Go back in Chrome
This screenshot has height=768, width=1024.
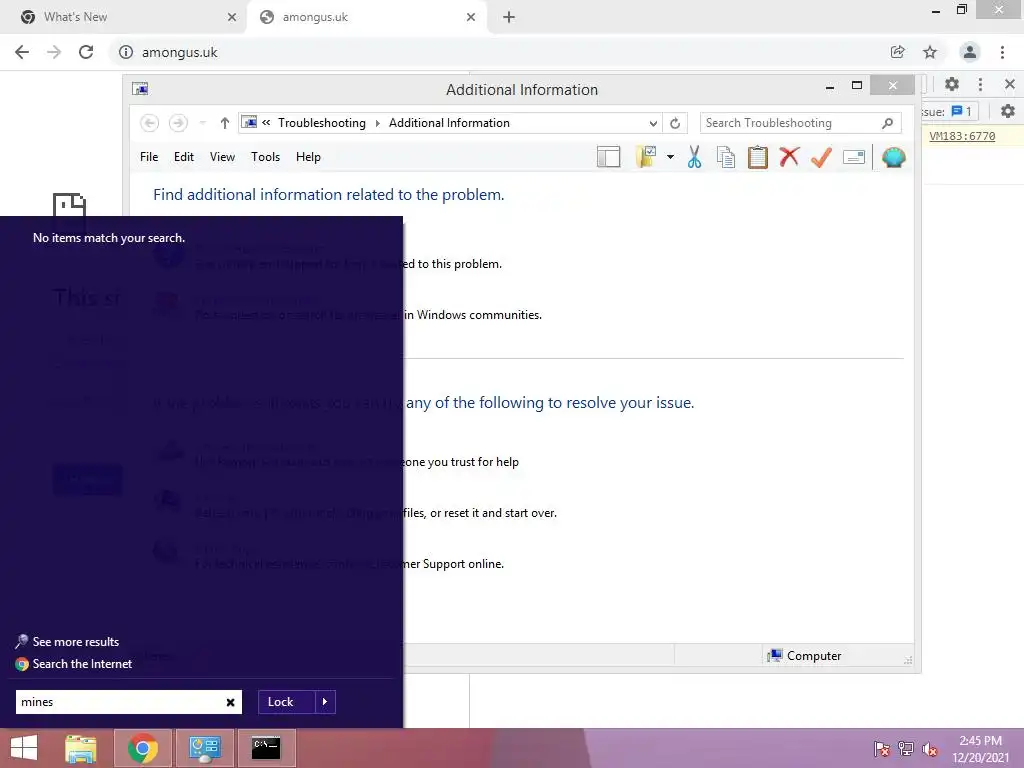point(22,52)
